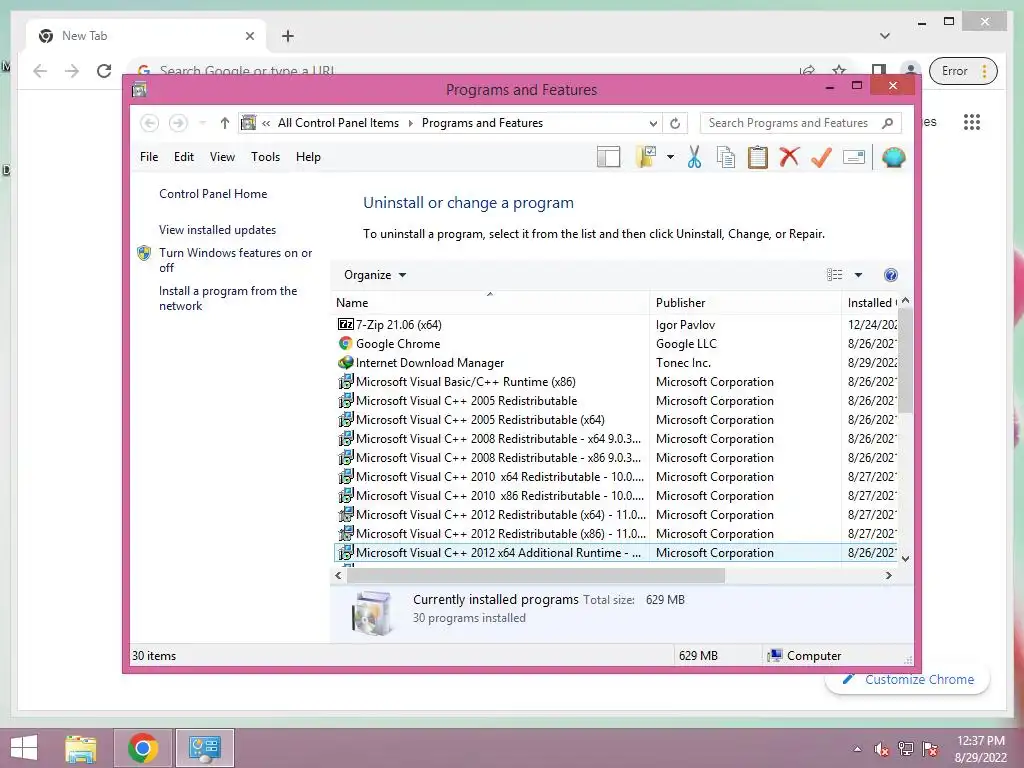Show hidden tray icons arrow
The image size is (1024, 768).
tap(857, 749)
